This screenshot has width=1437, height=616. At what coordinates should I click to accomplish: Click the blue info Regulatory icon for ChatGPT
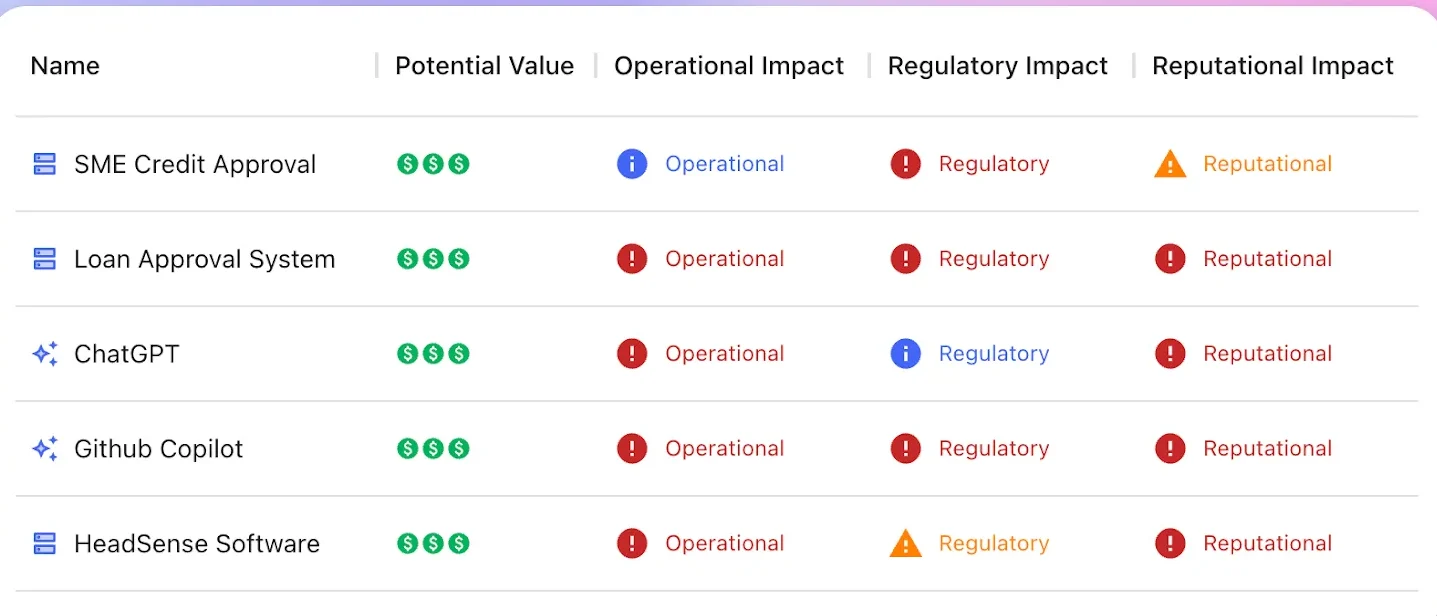[x=905, y=354]
